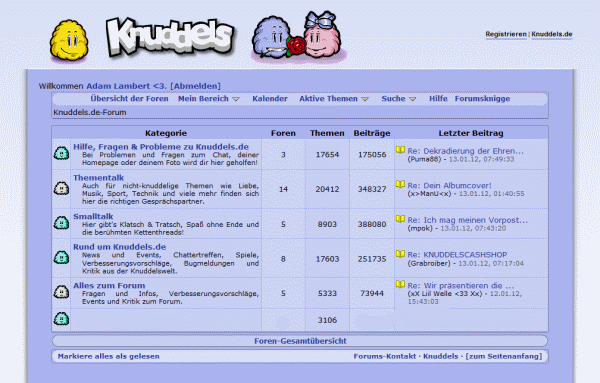This screenshot has width=600, height=383.
Task: Click forum status icon beside Thementalk
Action: pos(61,188)
